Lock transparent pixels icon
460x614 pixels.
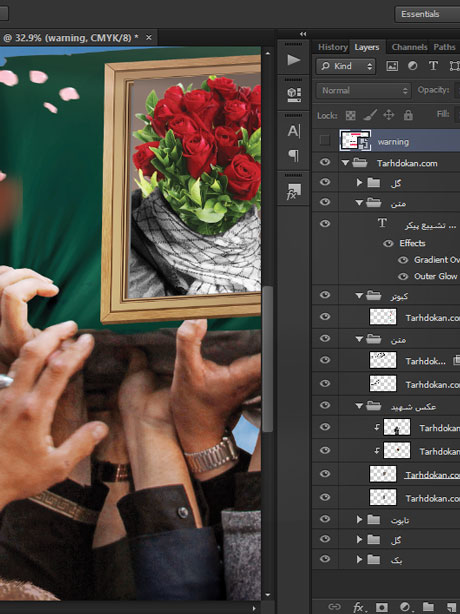point(350,115)
